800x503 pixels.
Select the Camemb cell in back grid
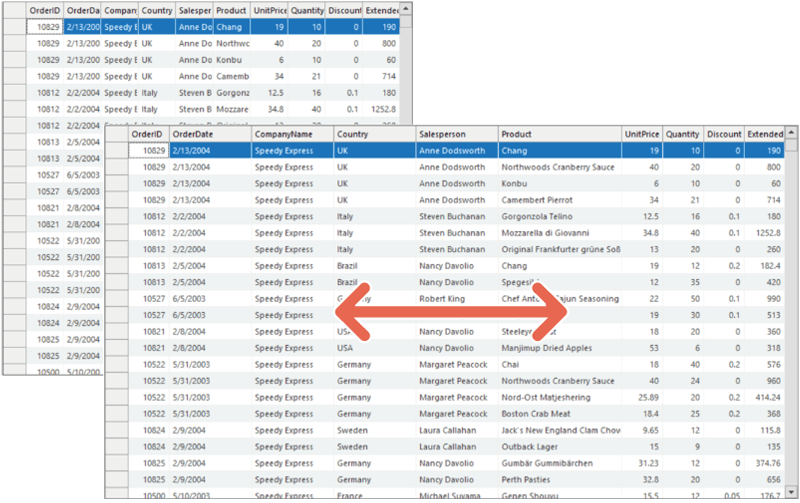pos(232,77)
